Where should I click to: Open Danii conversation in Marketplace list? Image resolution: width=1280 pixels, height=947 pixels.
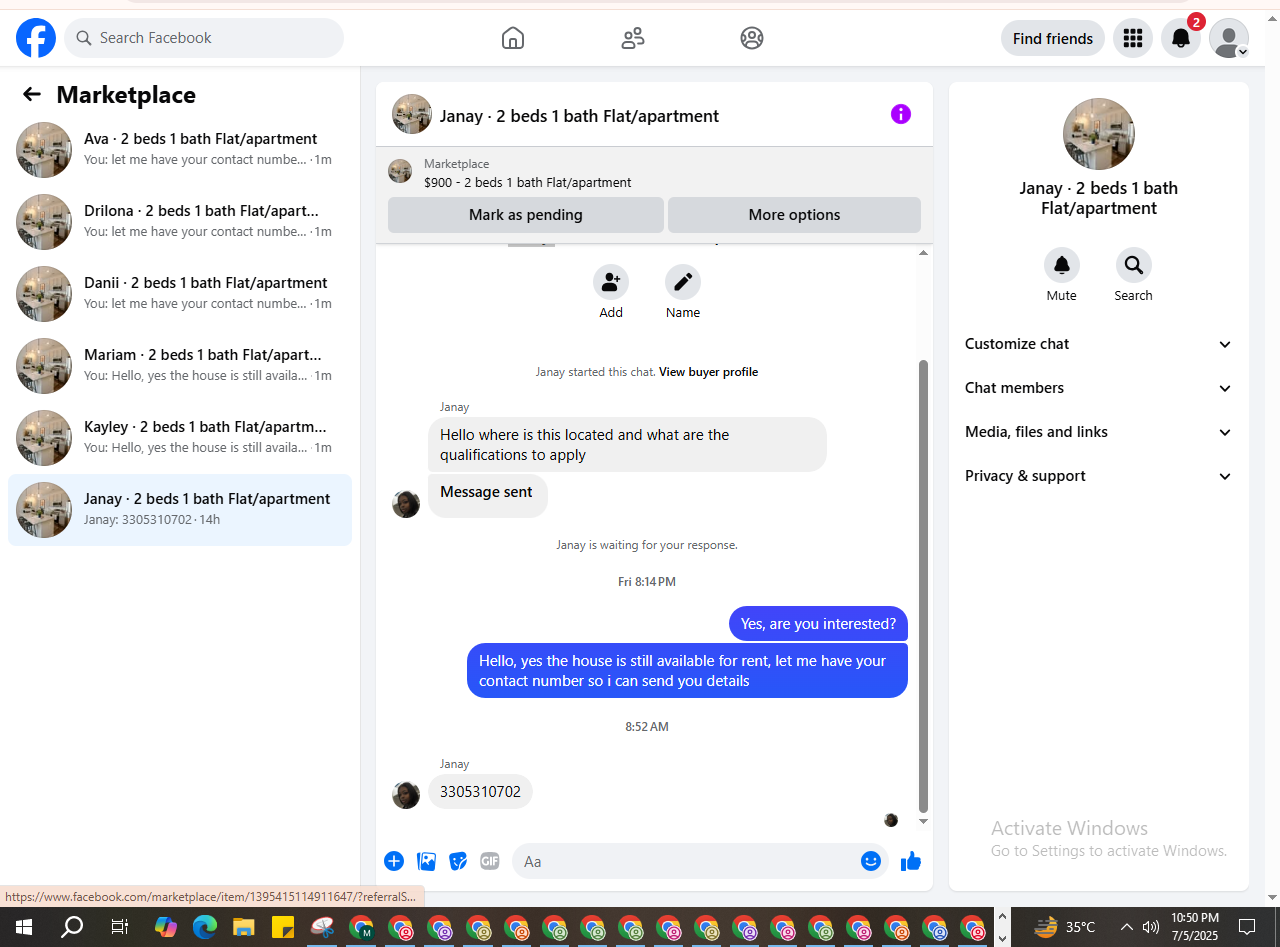(180, 294)
